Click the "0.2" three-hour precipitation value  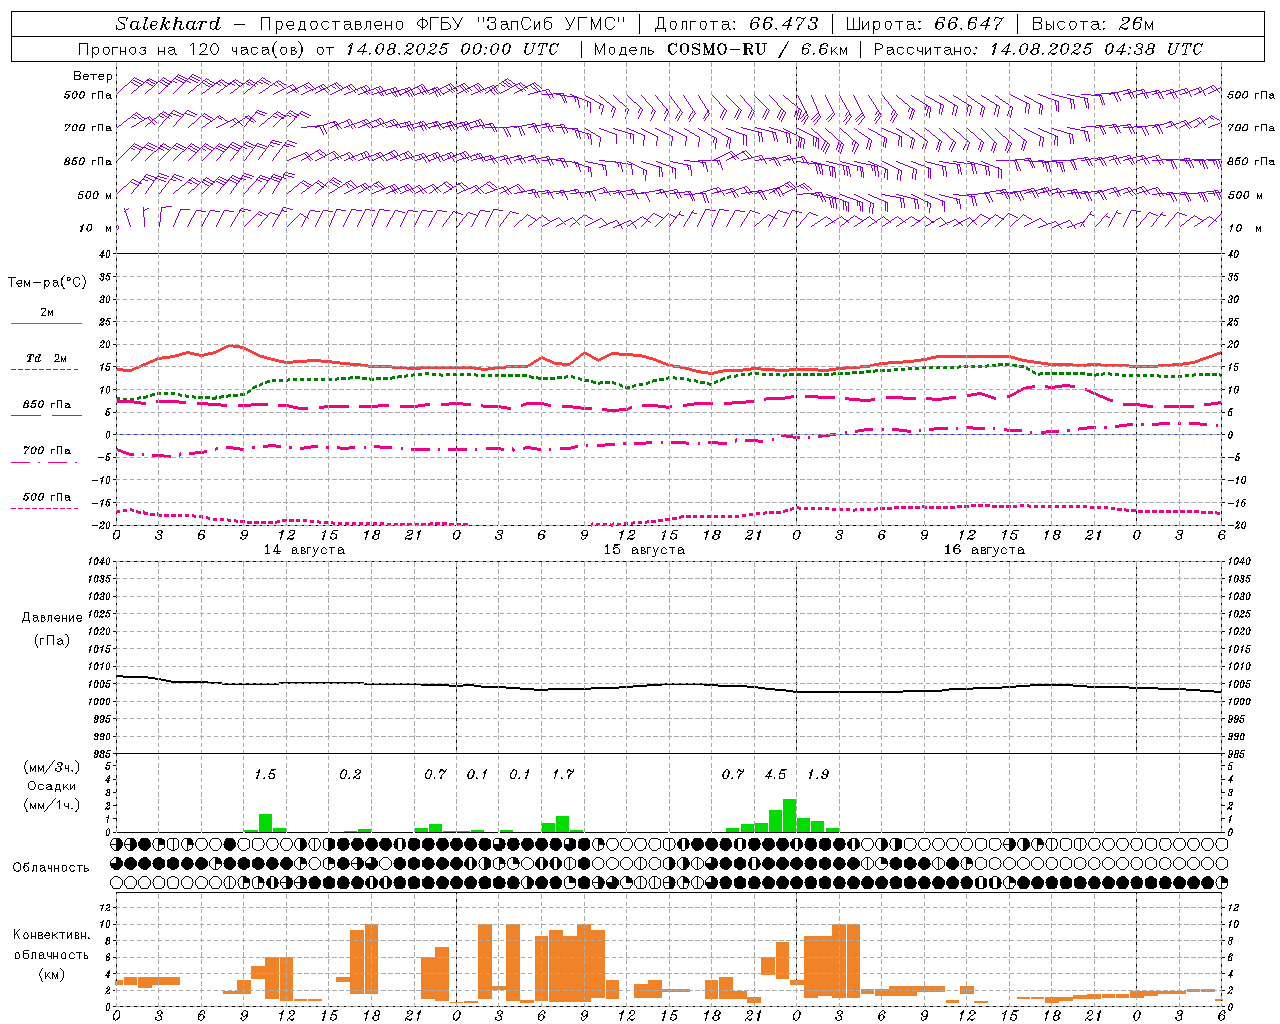(x=350, y=775)
